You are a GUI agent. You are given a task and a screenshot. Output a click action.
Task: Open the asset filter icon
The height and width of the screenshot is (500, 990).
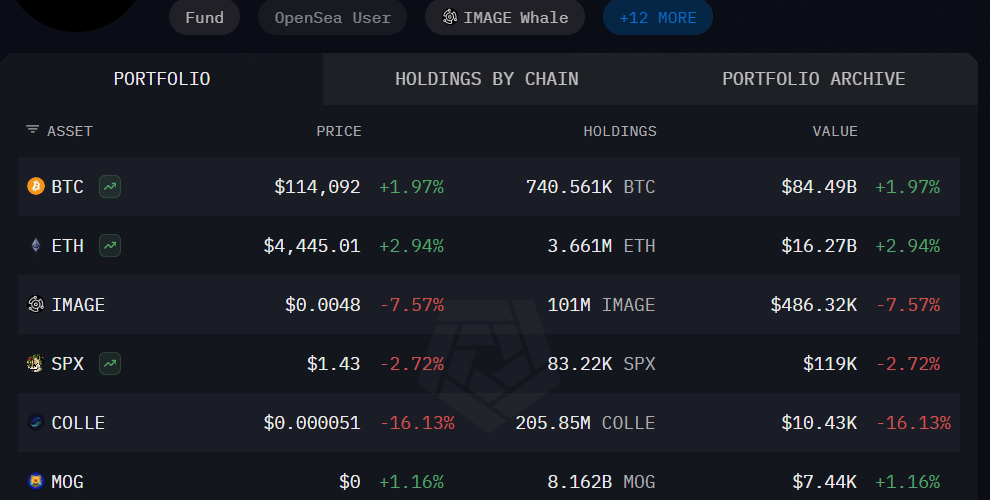click(32, 131)
